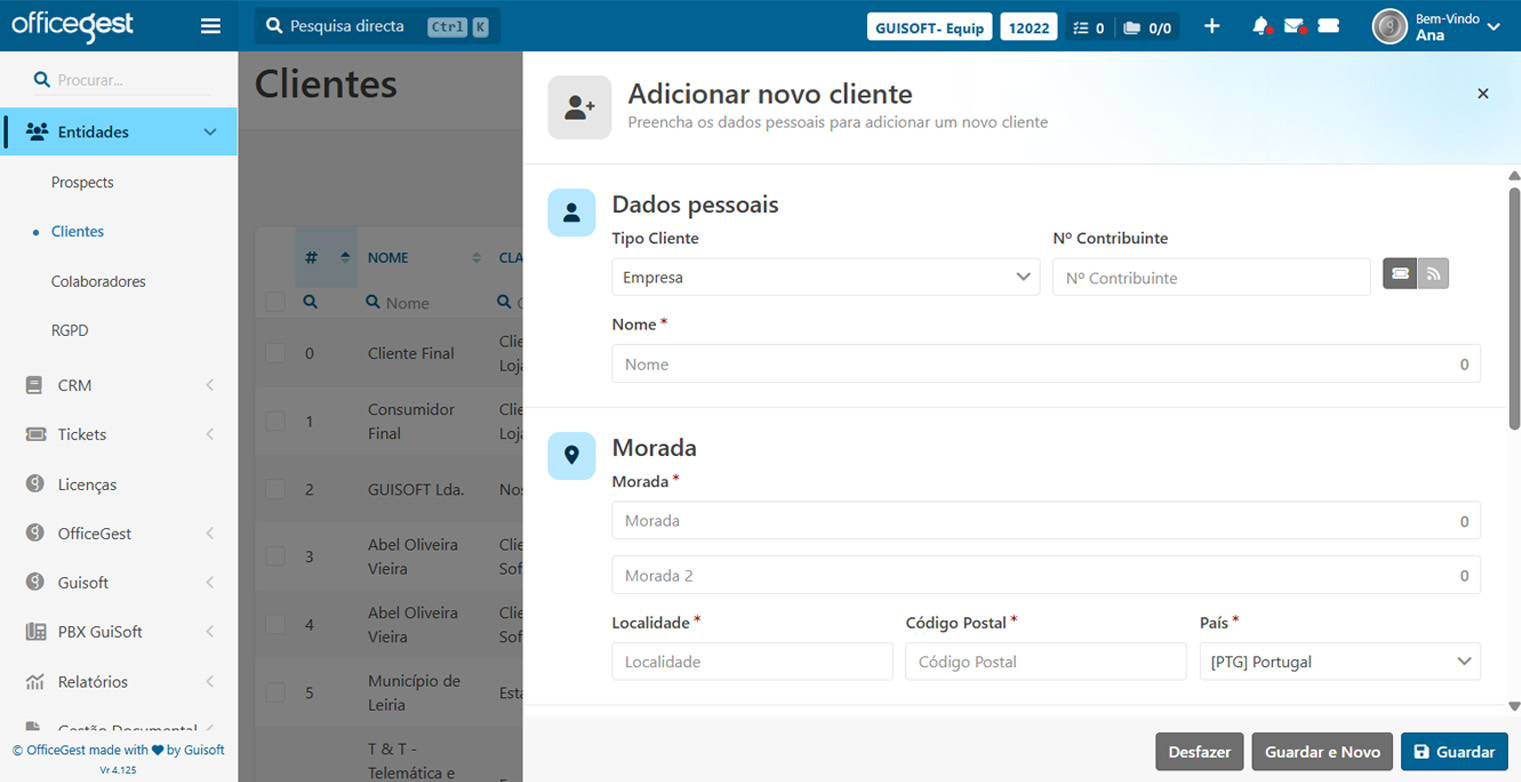Check the row 3 Abel Oliveira Vieira checkbox
Viewport: 1521px width, 782px height.
tap(275, 556)
